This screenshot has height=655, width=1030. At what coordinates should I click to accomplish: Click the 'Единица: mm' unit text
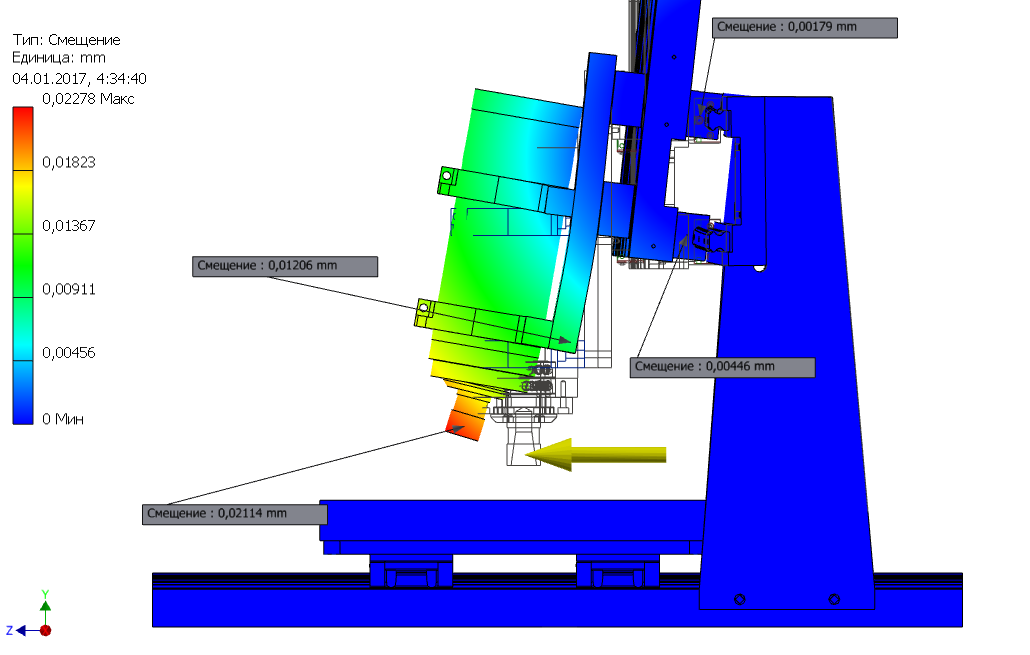coord(59,58)
